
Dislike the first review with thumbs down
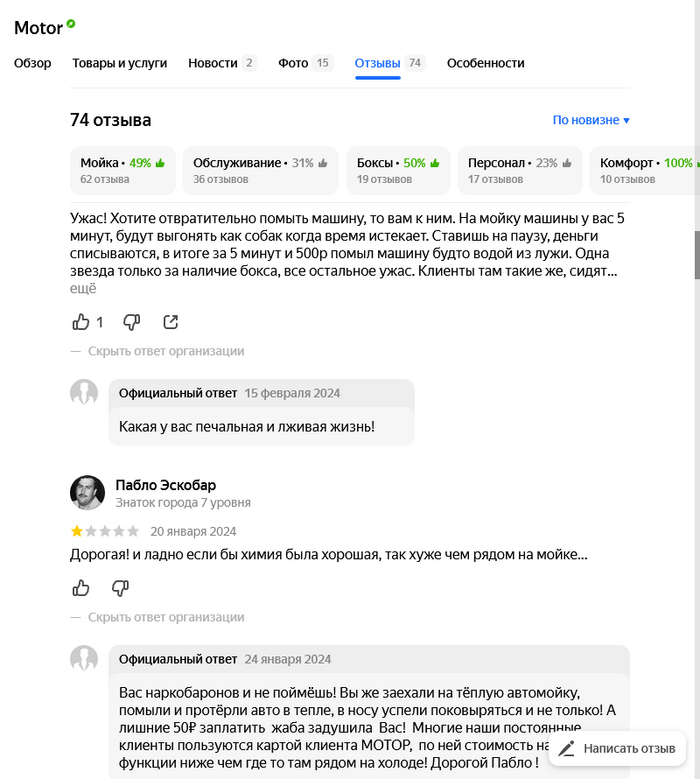click(131, 322)
